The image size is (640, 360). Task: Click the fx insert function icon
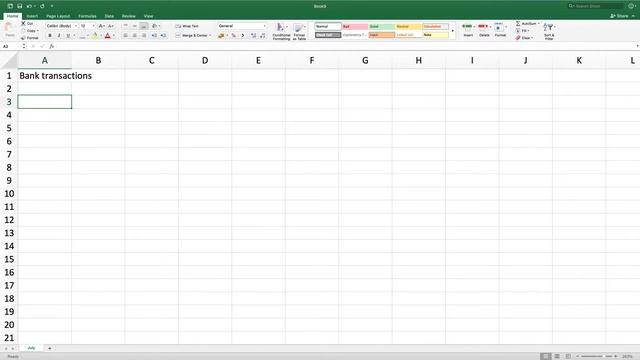52,47
